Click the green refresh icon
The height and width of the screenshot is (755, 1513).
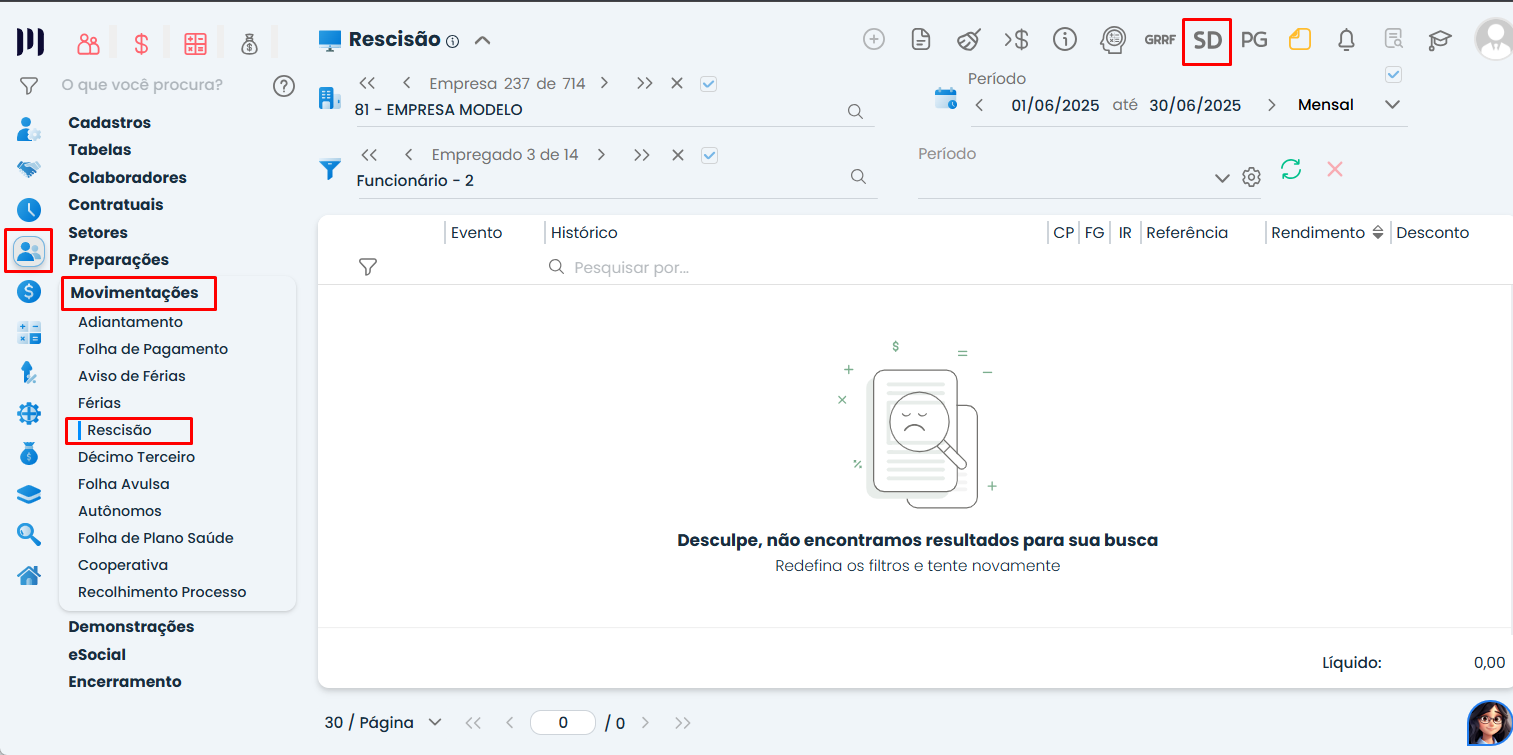tap(1291, 169)
